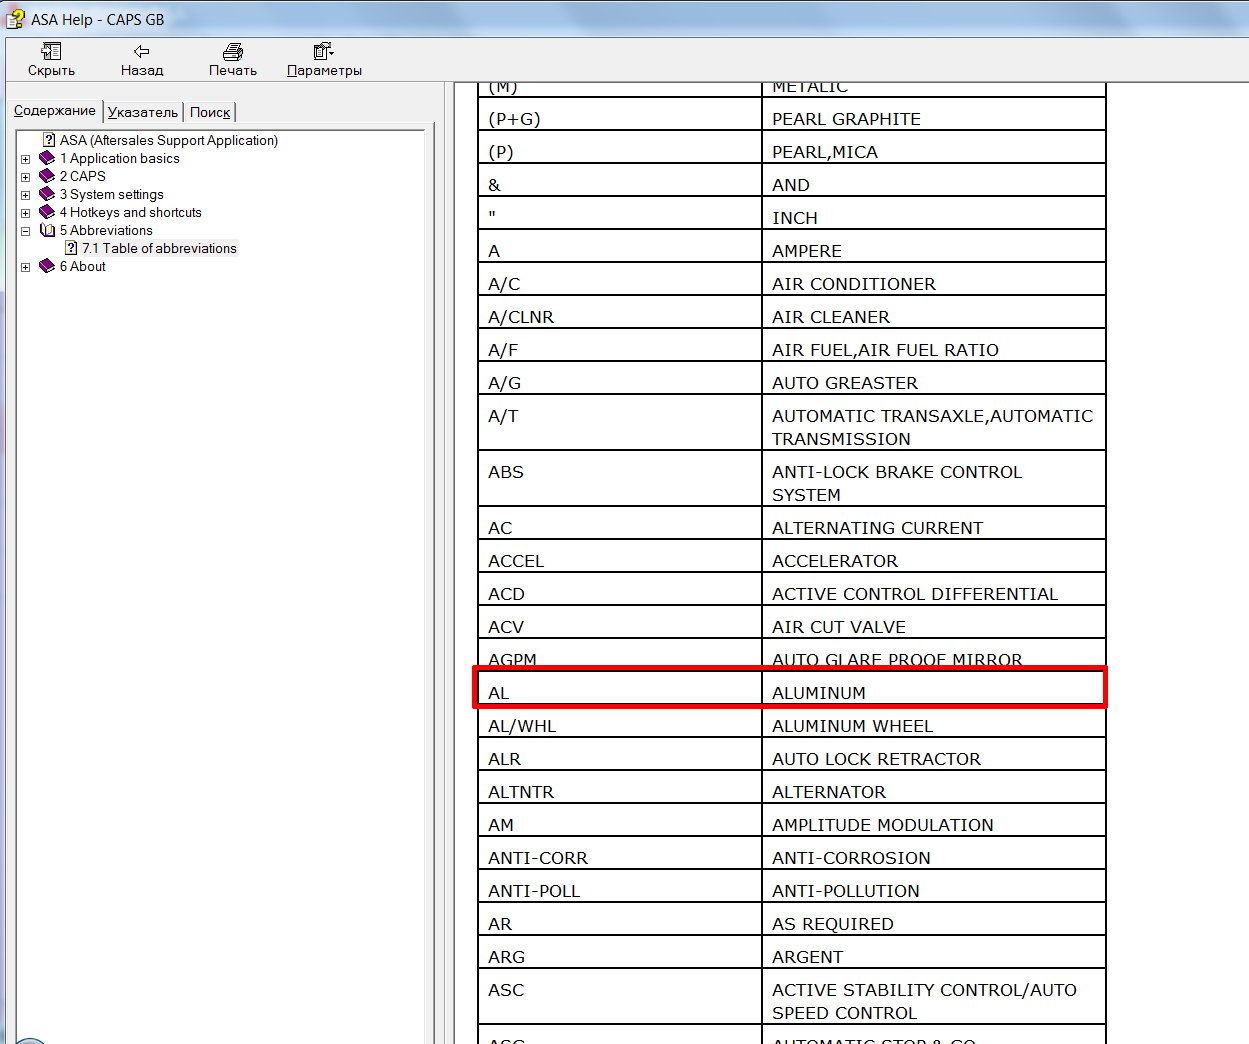Select the Содержание (Contents) tab
The width and height of the screenshot is (1249, 1044).
pyautogui.click(x=55, y=111)
